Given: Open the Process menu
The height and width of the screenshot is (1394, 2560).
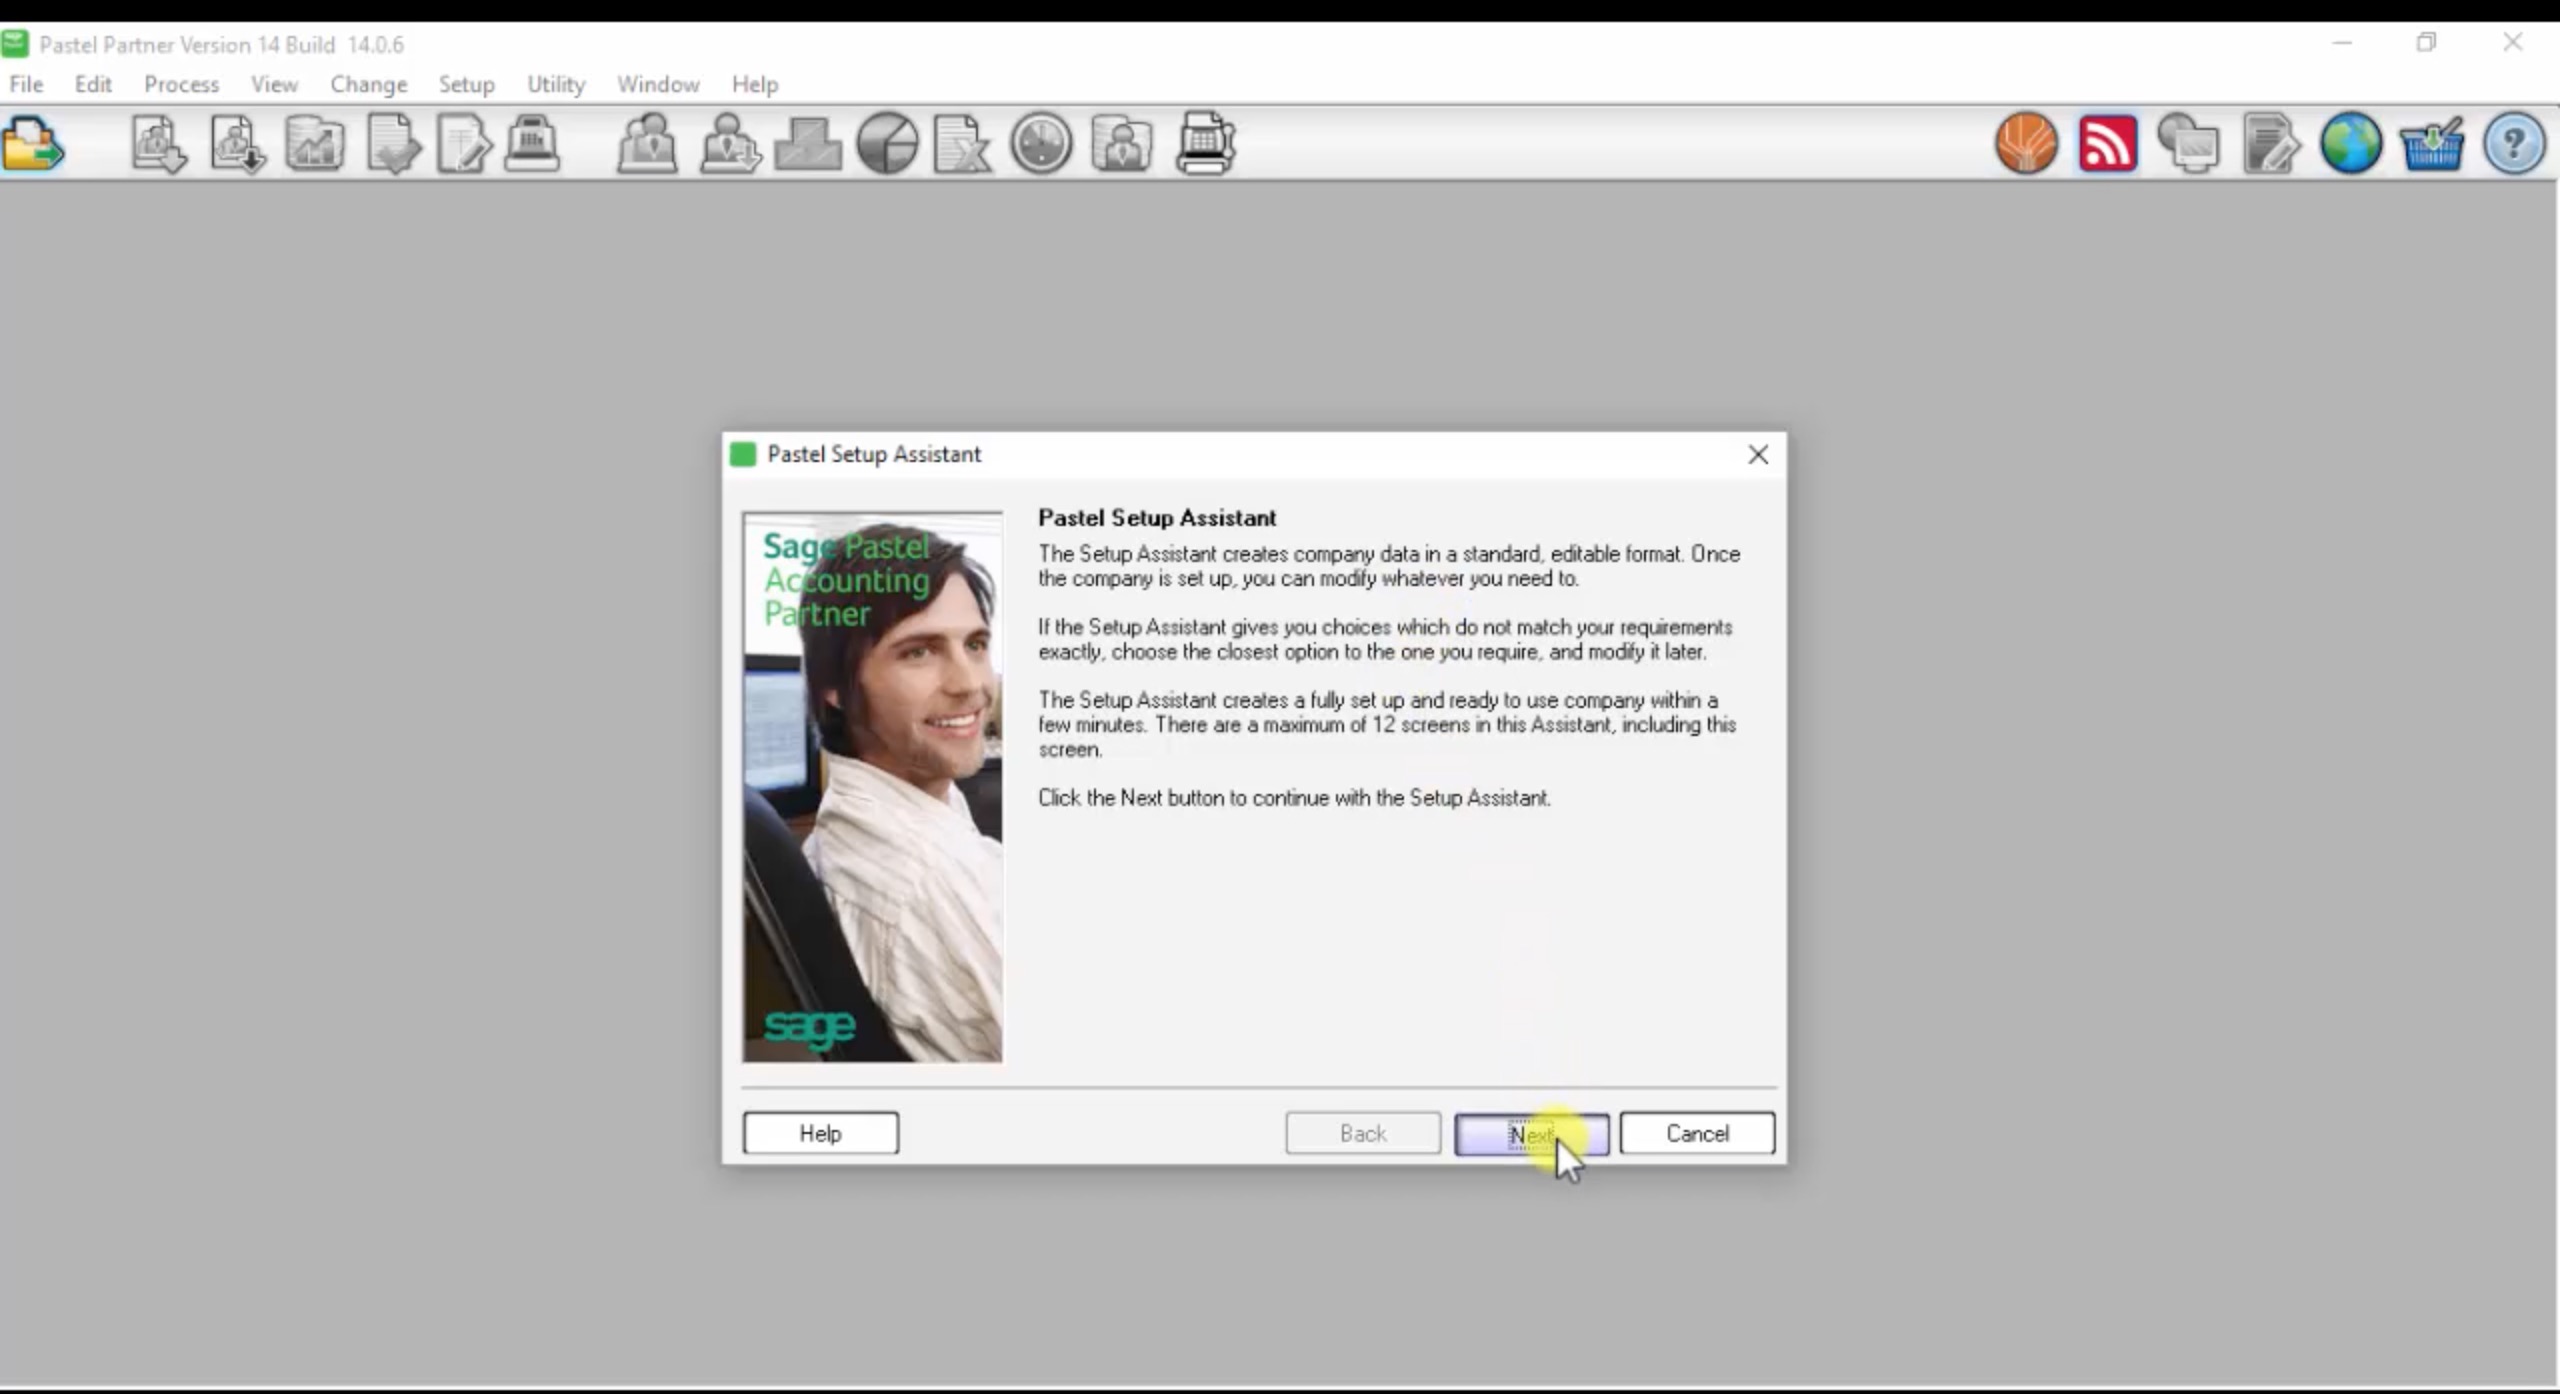Looking at the screenshot, I should click(181, 84).
